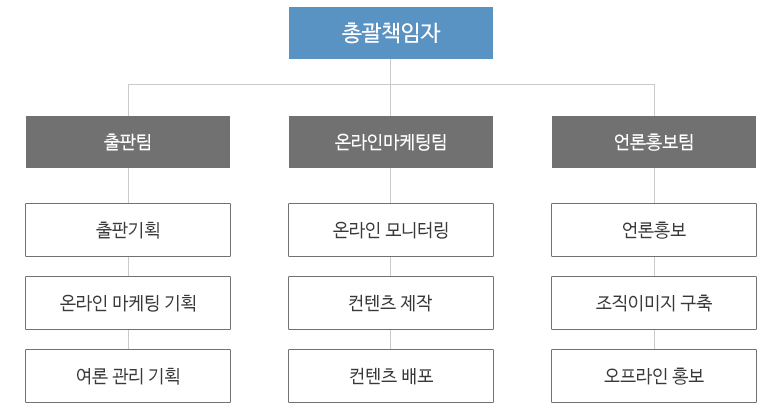Click connector between 언론홍보 and 조직이미지 구축
781x408 pixels.
[654, 267]
